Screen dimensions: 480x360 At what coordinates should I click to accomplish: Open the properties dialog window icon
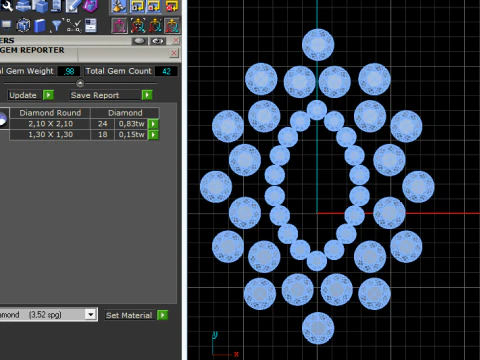91,26
